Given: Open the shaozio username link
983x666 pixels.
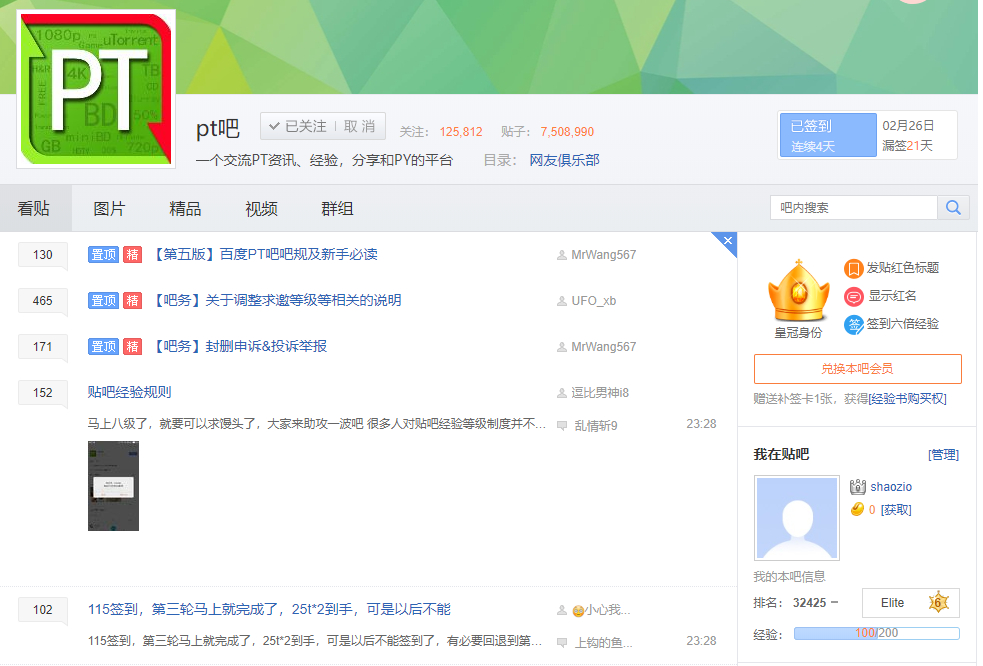Looking at the screenshot, I should pos(891,487).
